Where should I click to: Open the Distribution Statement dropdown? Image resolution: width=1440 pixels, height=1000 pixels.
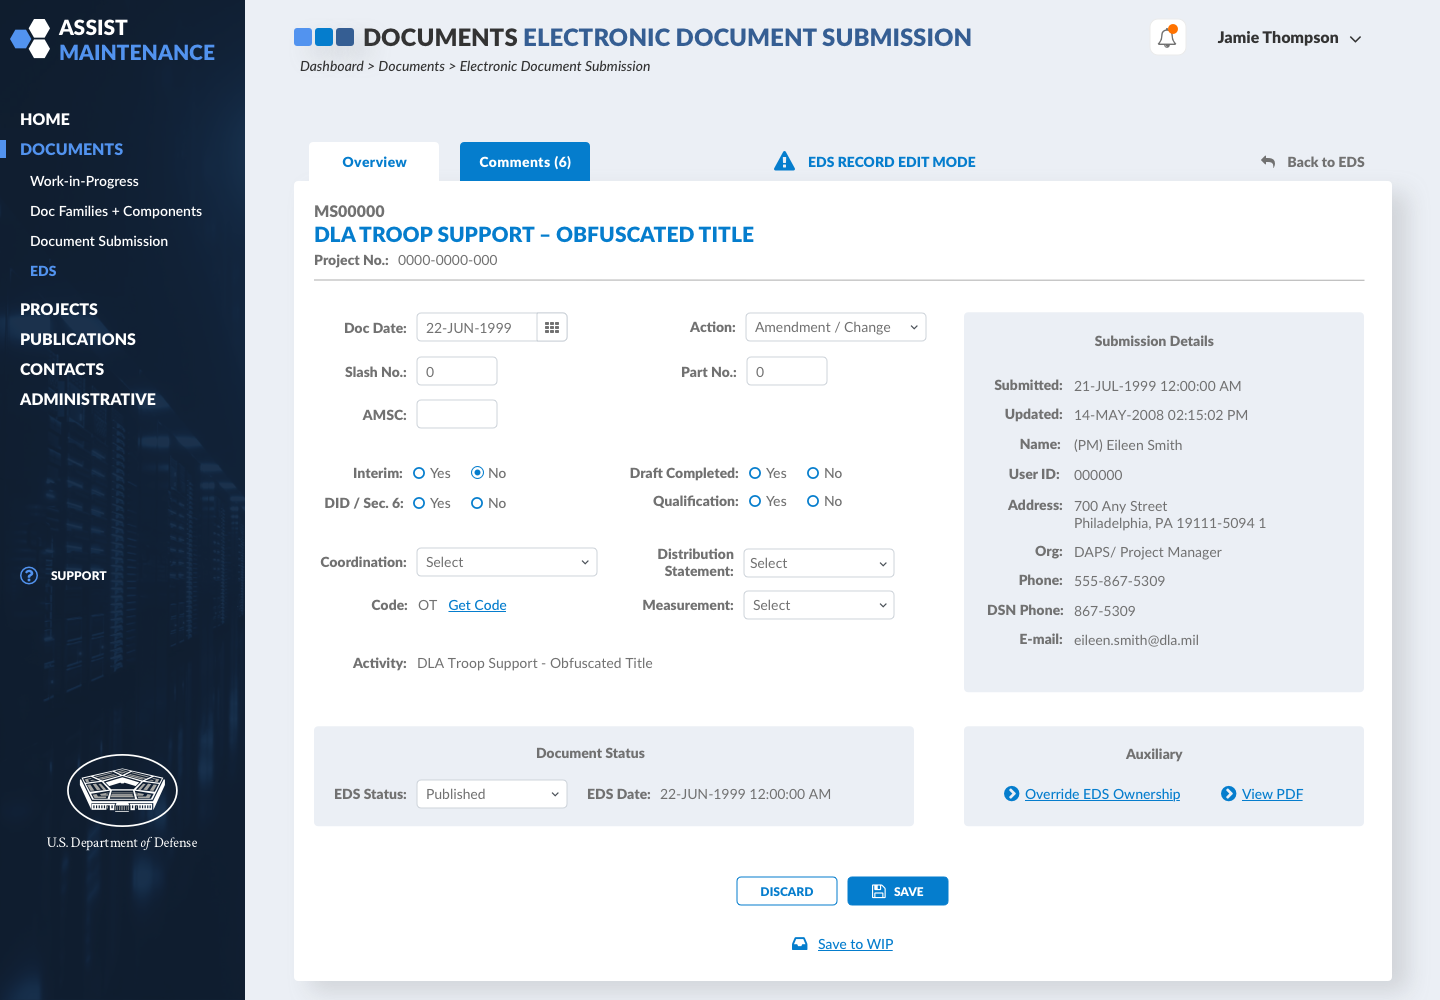point(819,563)
